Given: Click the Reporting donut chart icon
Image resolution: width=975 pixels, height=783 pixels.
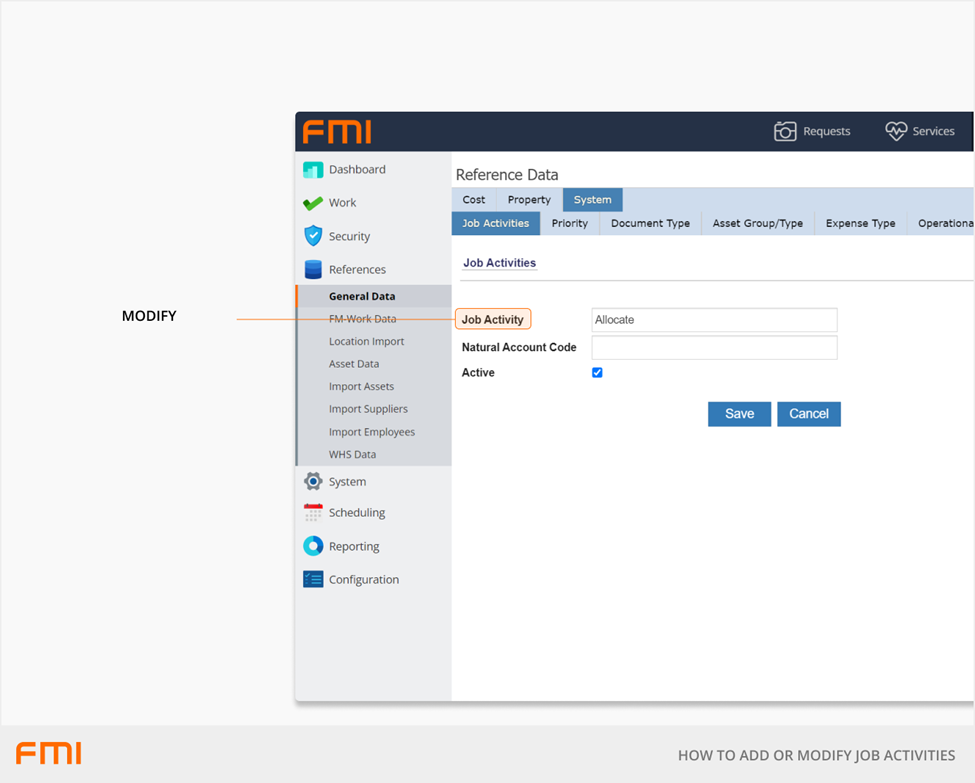Looking at the screenshot, I should [x=313, y=546].
